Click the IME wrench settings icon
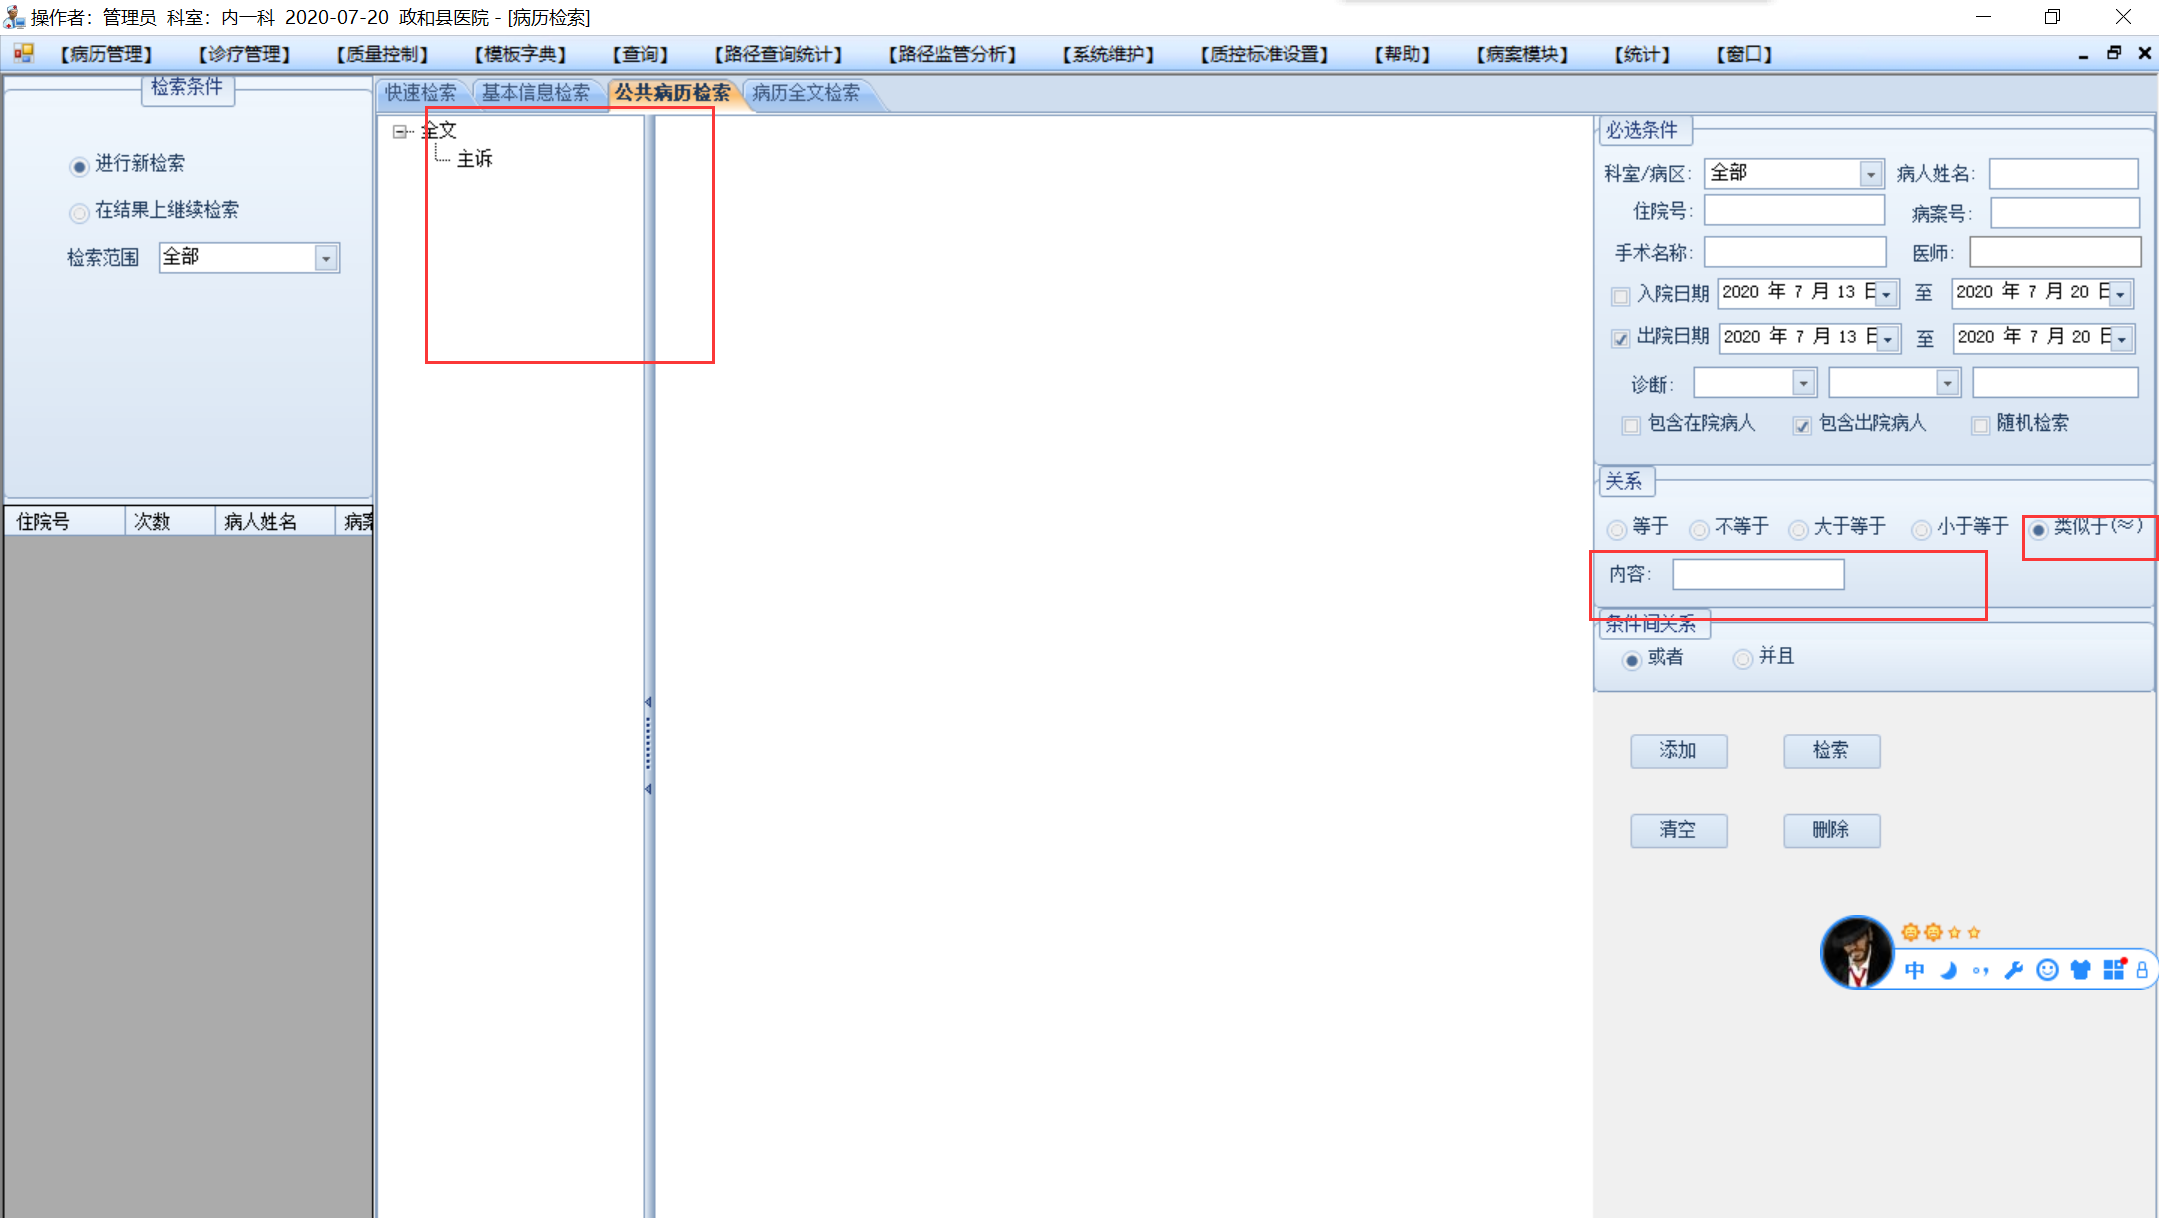Viewport: 2159px width, 1218px height. click(2014, 970)
